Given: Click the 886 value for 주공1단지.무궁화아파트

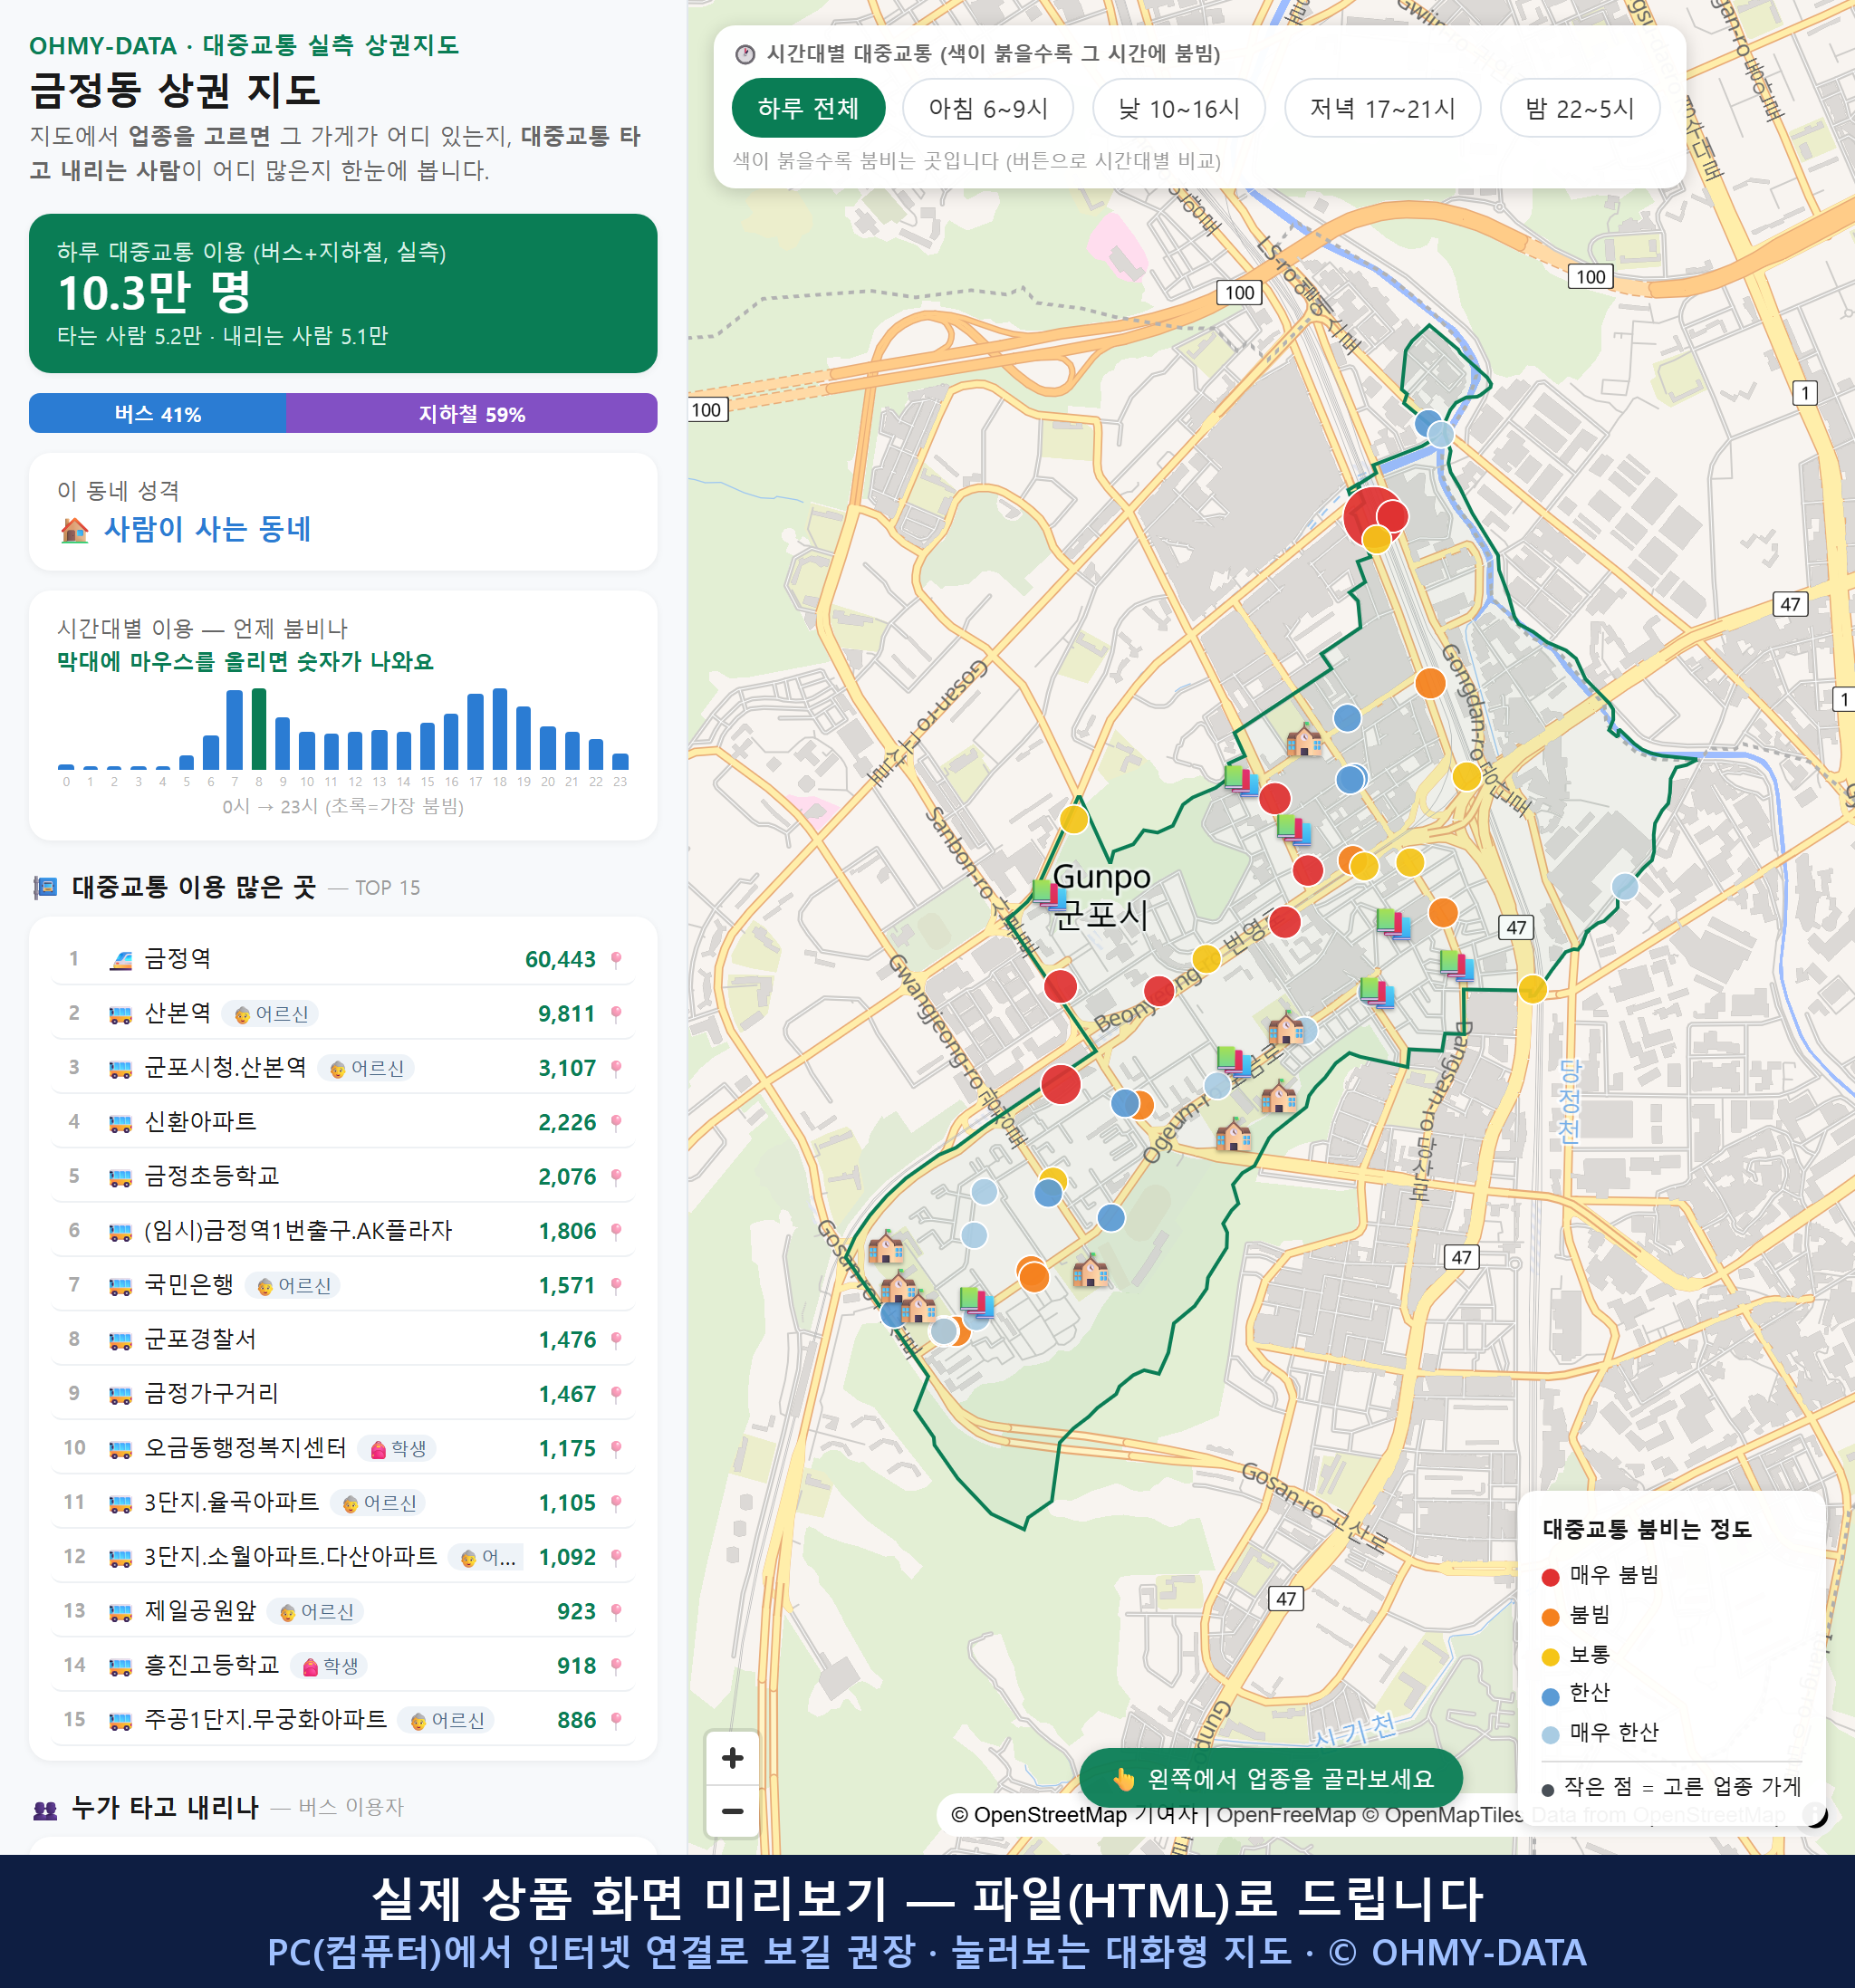Looking at the screenshot, I should coord(576,1720).
